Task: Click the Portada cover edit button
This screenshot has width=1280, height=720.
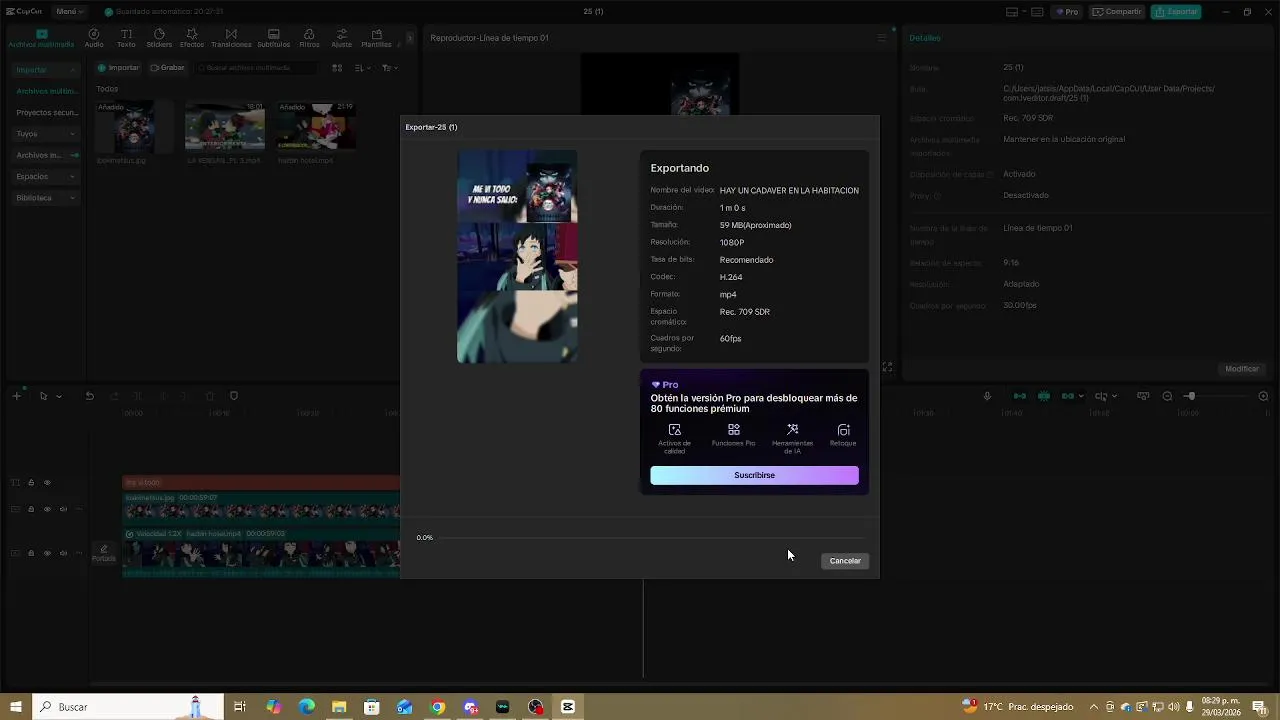Action: tap(104, 553)
